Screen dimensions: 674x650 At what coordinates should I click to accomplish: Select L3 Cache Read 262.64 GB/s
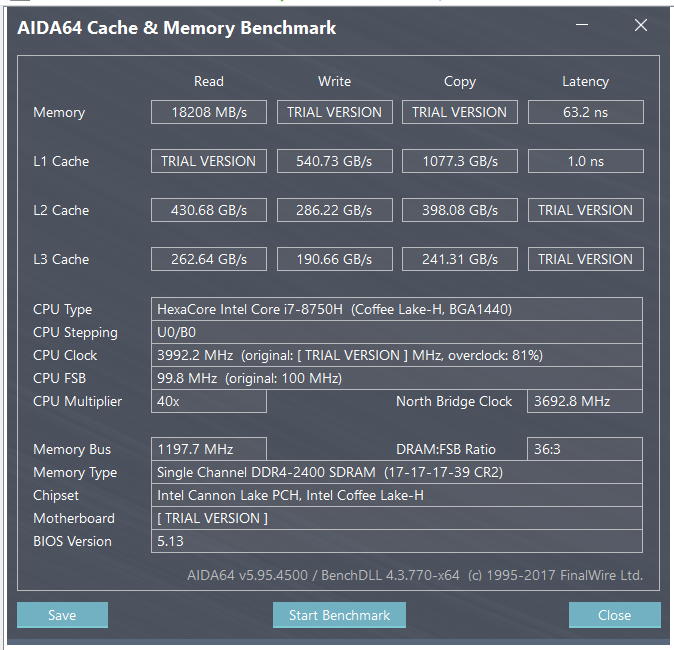click(209, 259)
